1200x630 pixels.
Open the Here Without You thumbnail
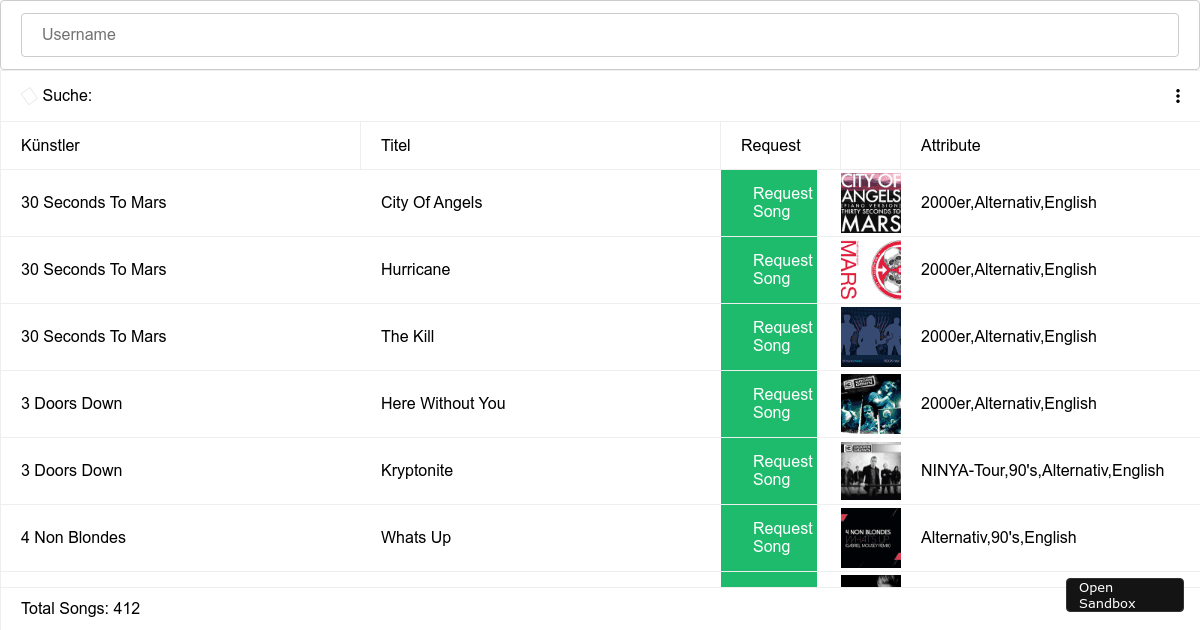pyautogui.click(x=870, y=403)
